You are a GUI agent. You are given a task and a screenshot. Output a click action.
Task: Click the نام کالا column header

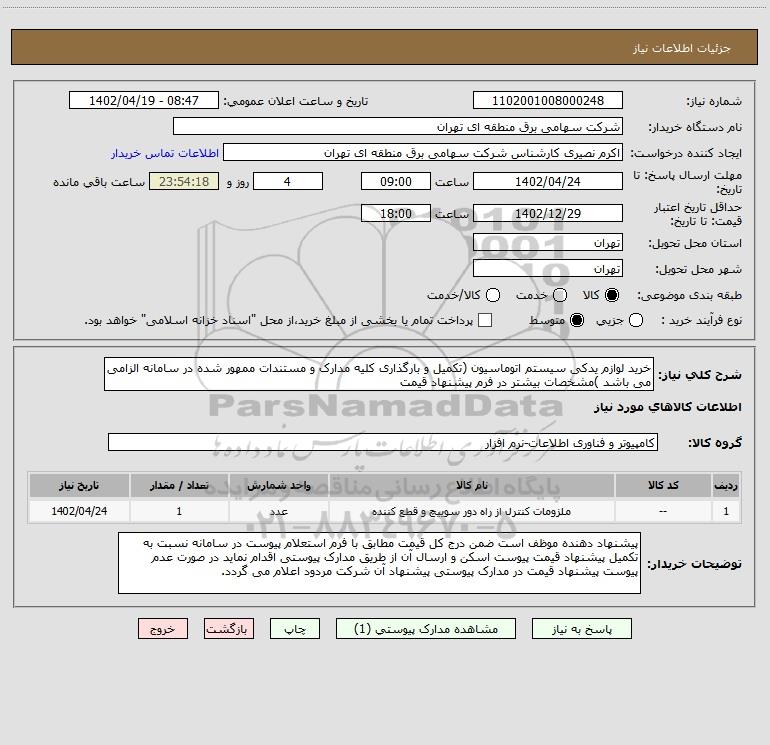pos(471,485)
